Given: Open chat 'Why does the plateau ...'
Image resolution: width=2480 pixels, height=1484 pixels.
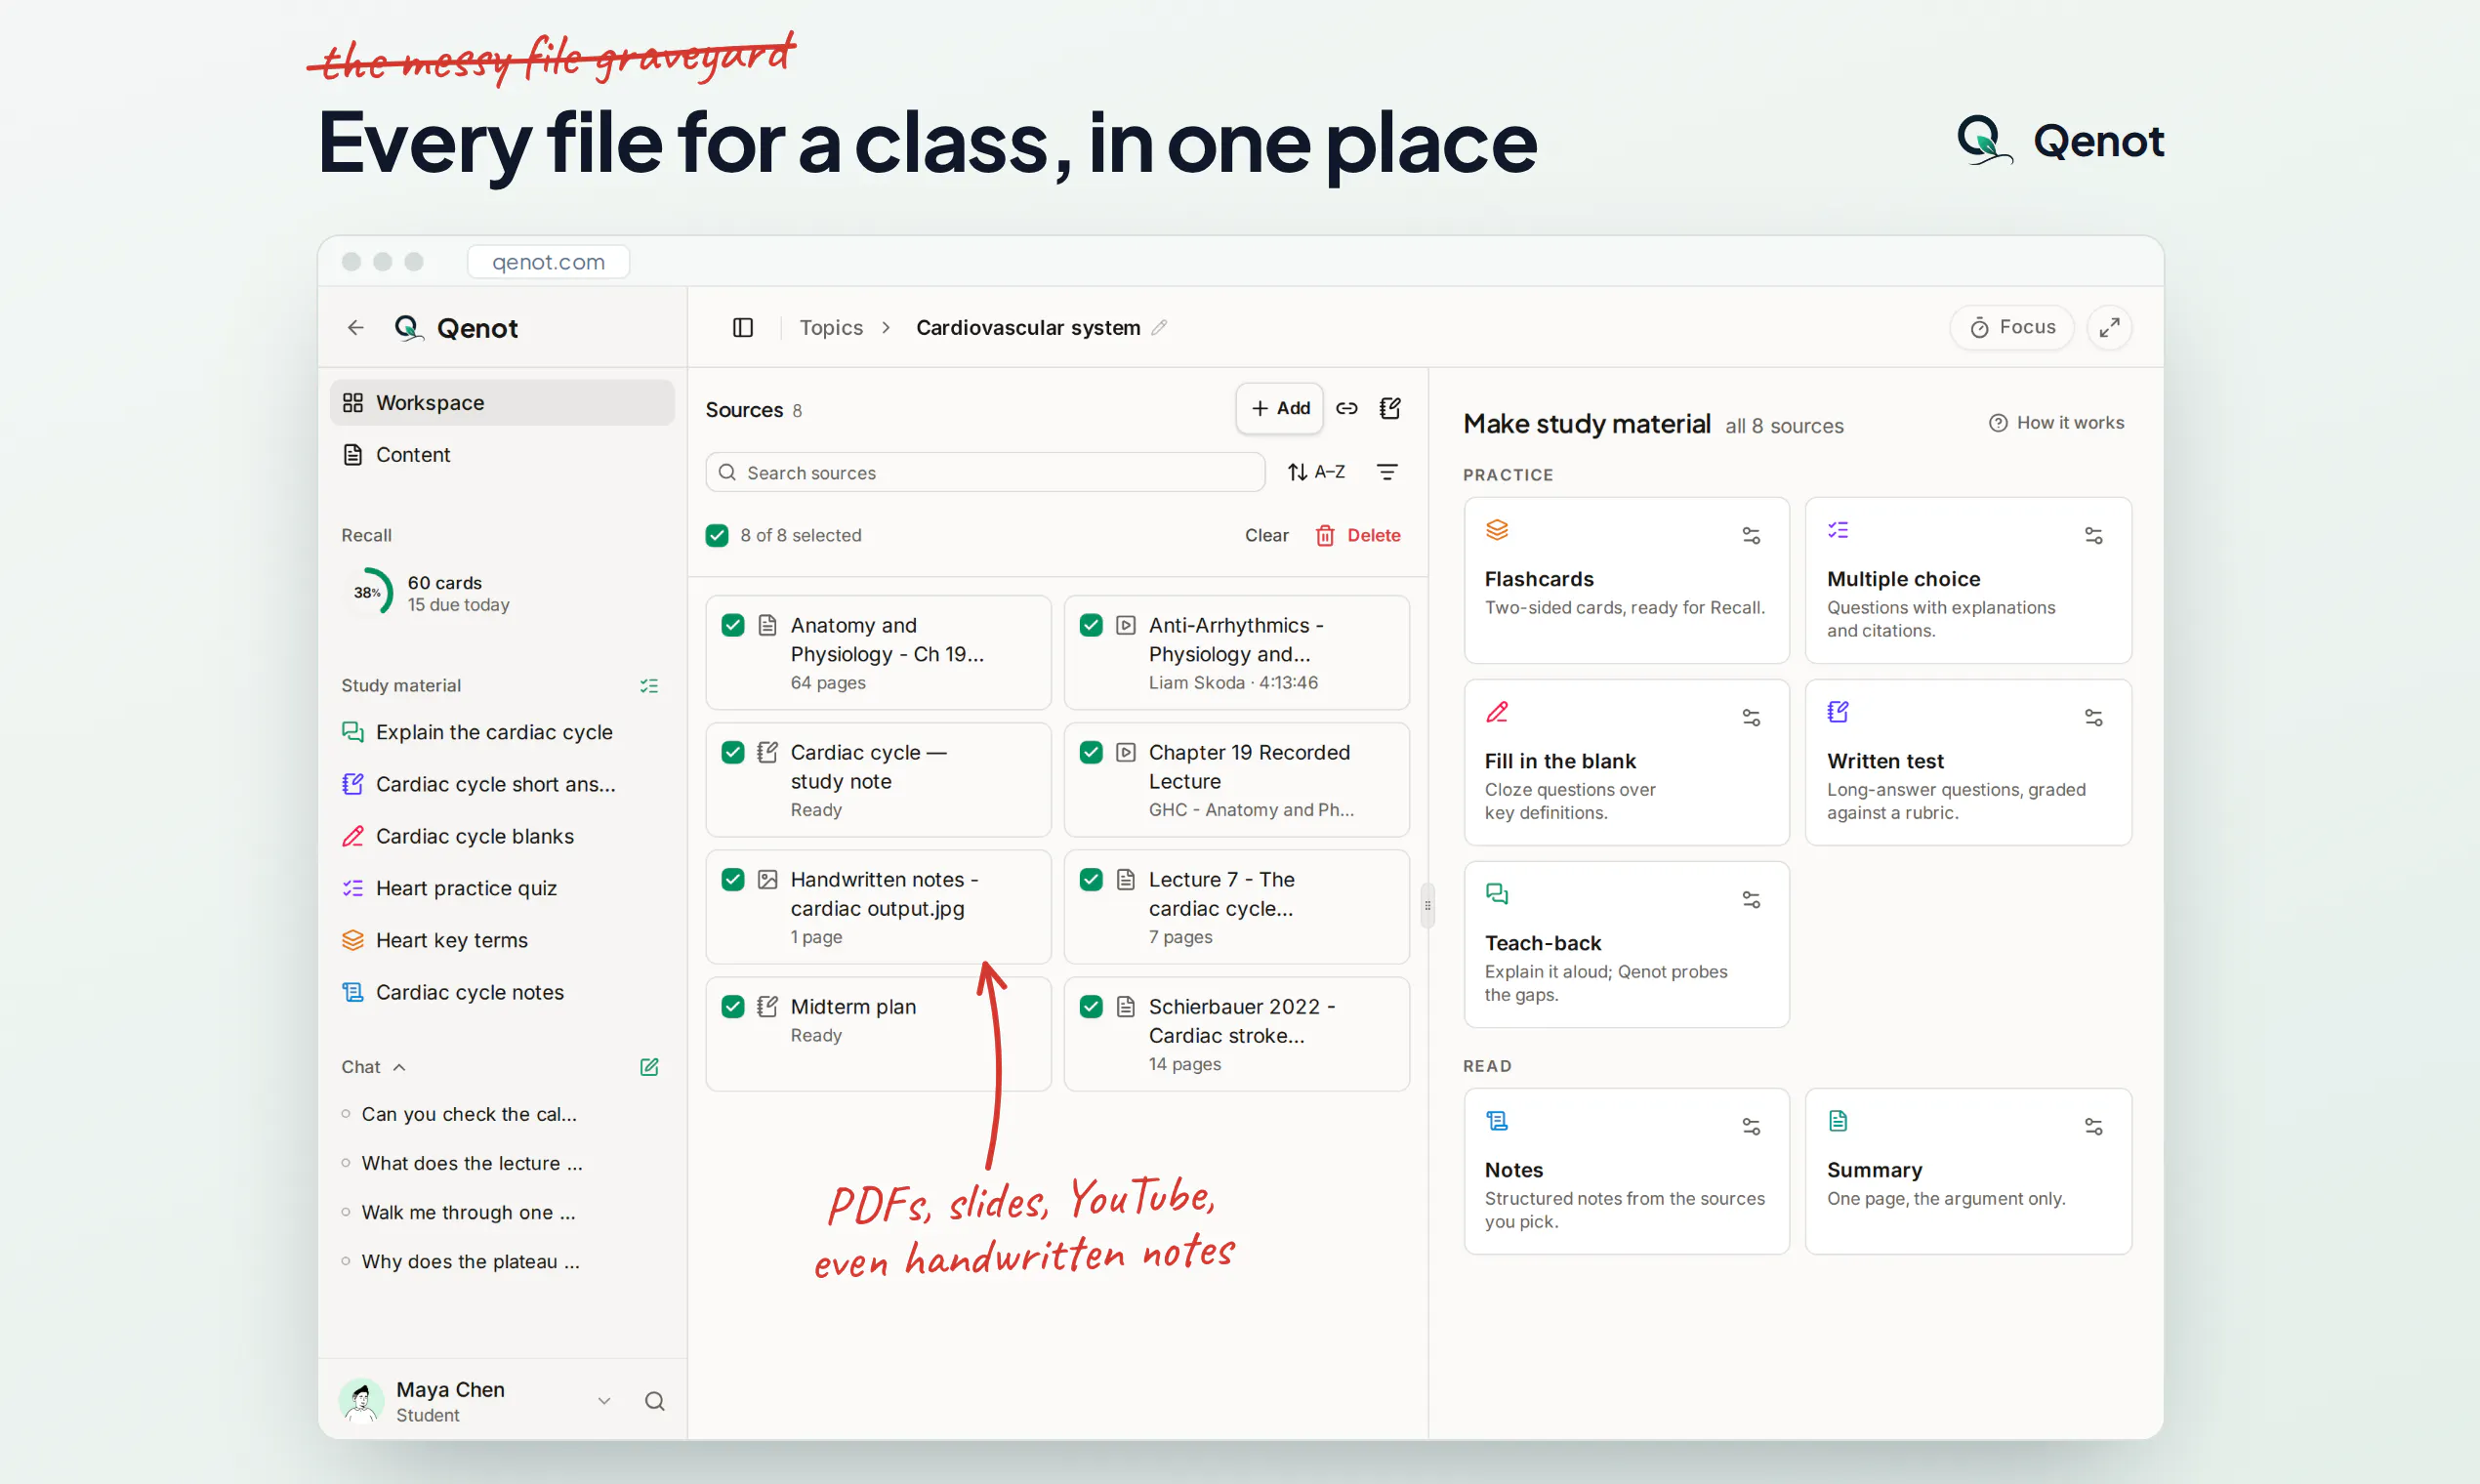Looking at the screenshot, I should (470, 1262).
